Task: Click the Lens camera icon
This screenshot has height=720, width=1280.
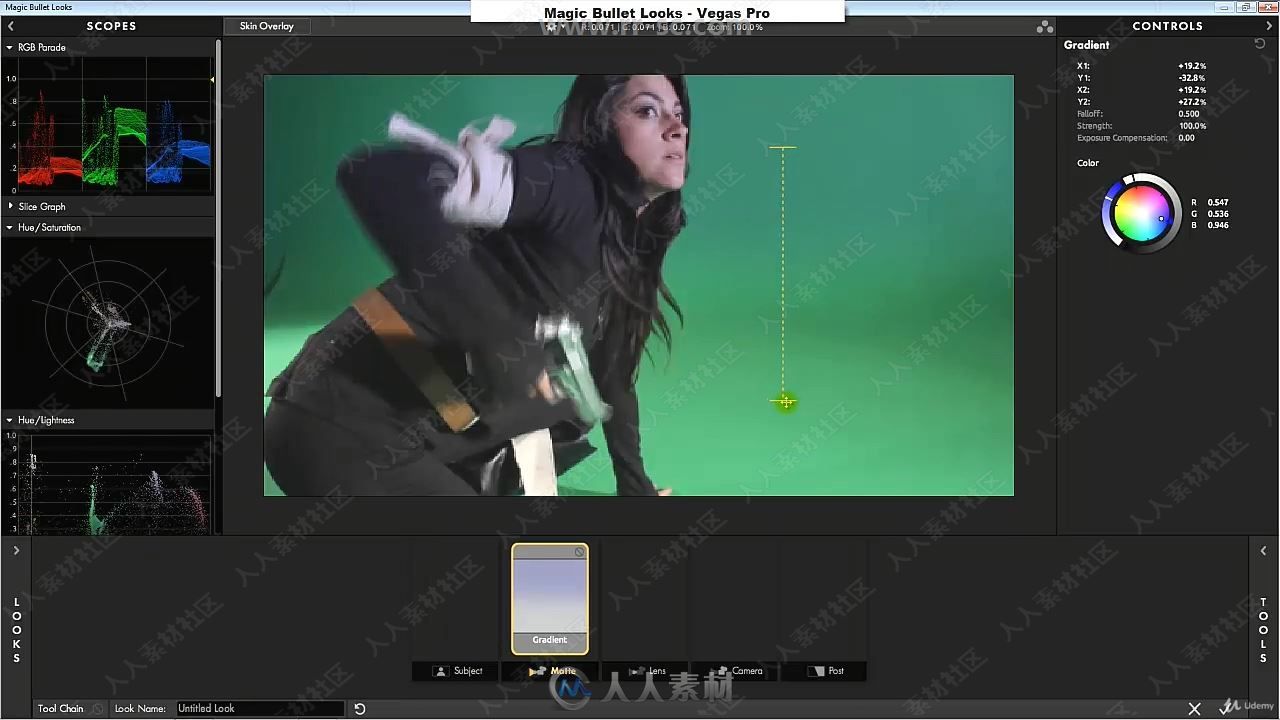Action: (636, 671)
